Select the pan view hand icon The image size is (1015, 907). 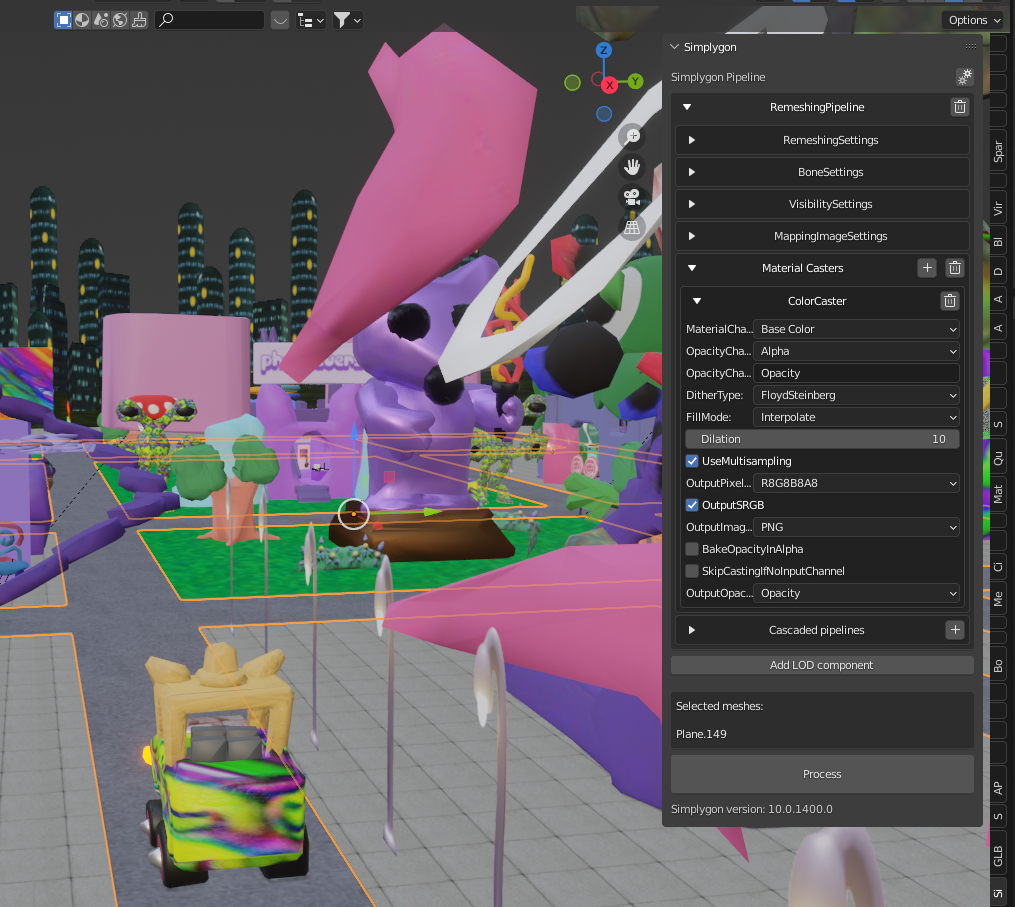(x=632, y=166)
